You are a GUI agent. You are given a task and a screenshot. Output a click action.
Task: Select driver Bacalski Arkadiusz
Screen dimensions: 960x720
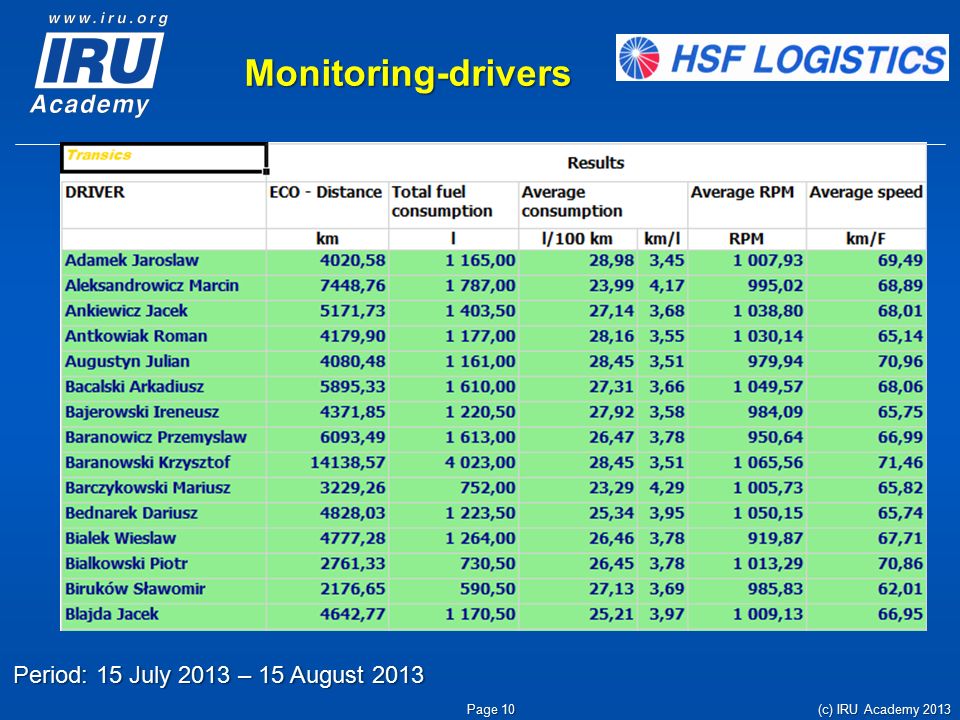pos(135,386)
